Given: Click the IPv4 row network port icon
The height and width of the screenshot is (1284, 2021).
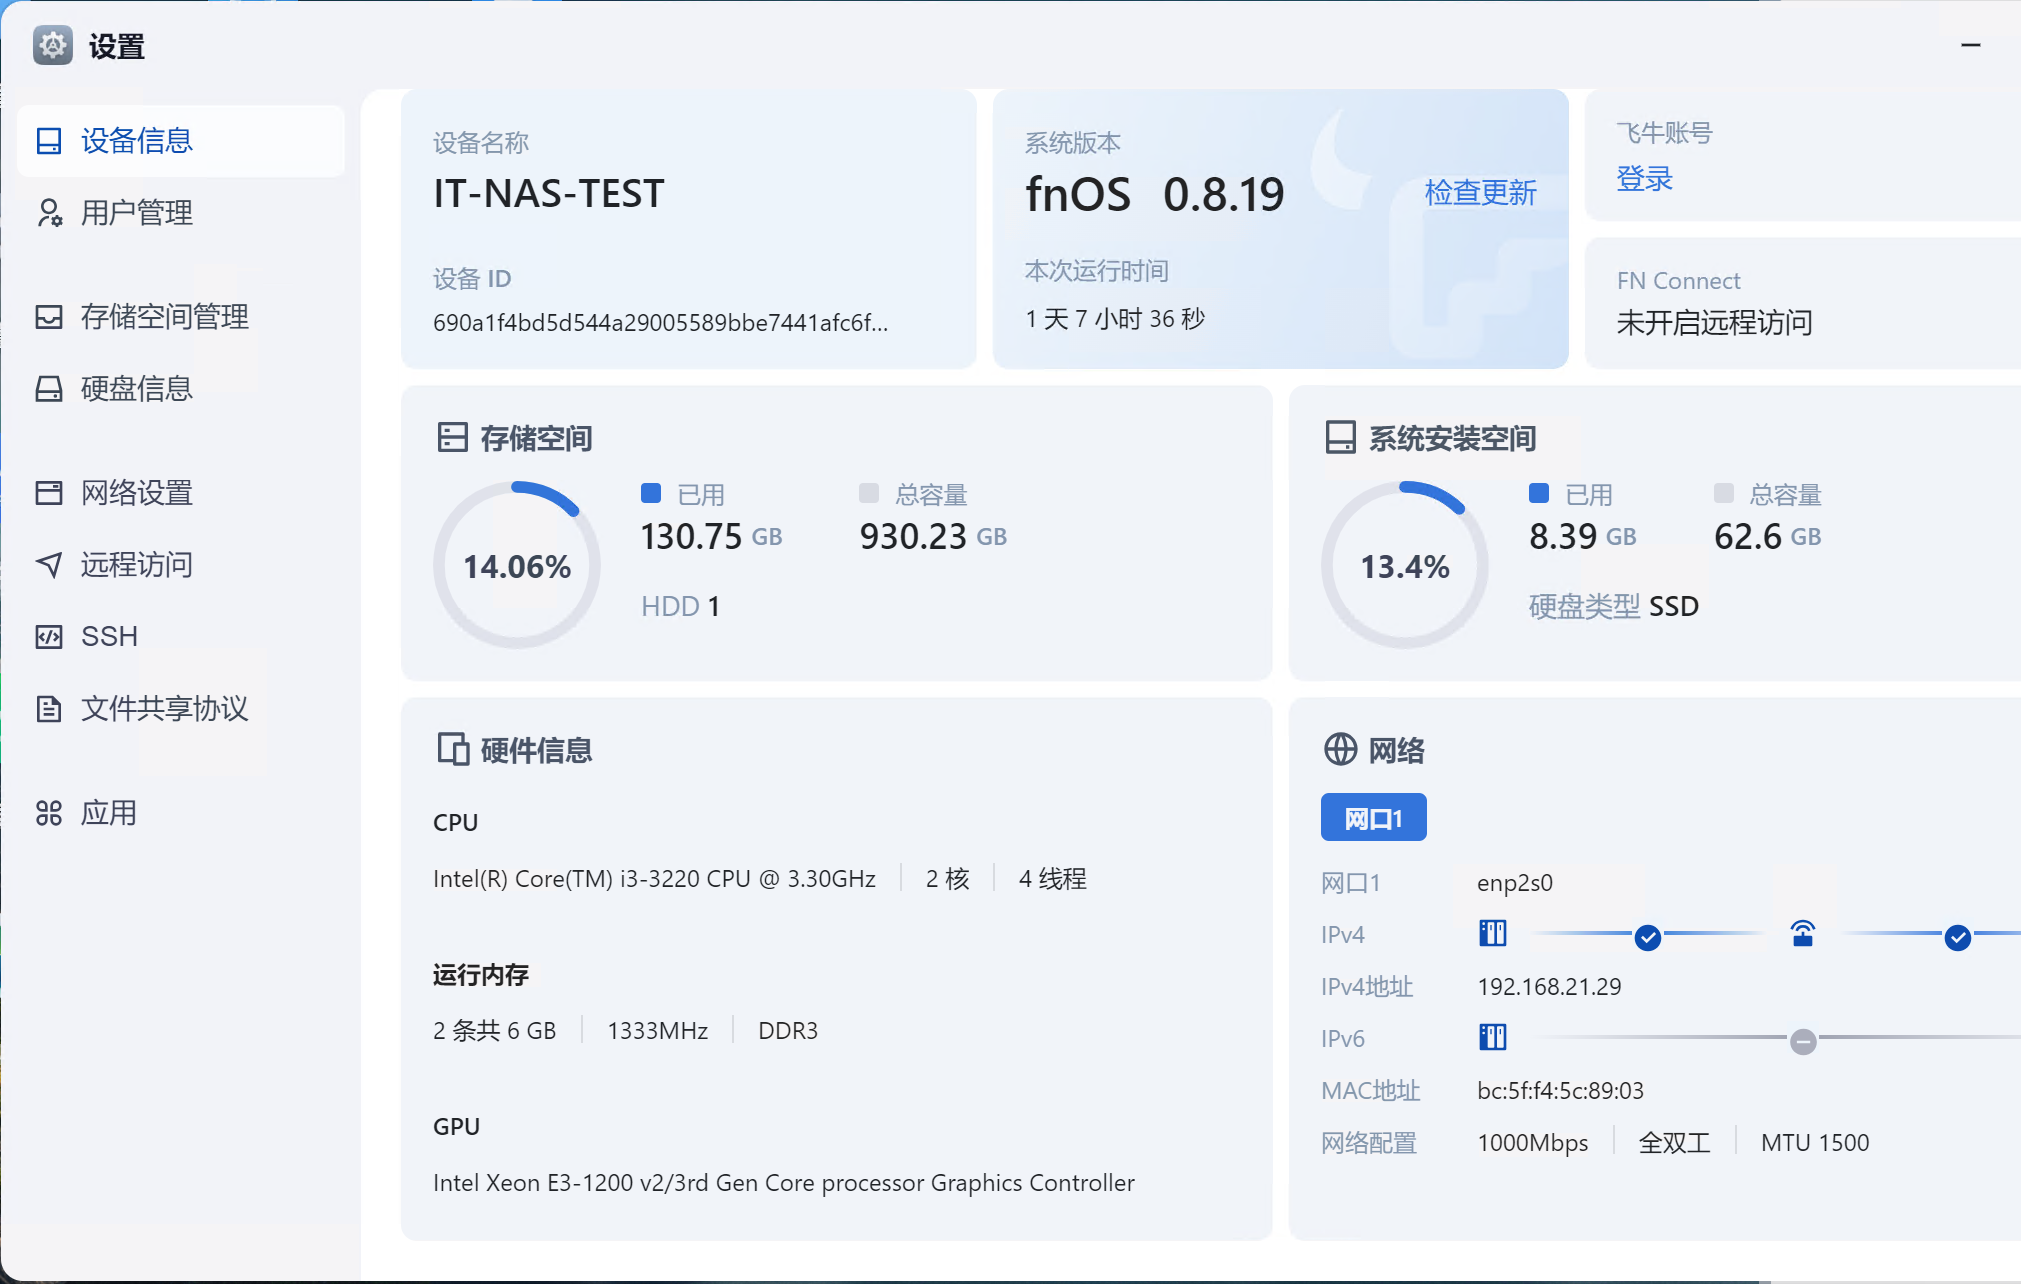Looking at the screenshot, I should 1493,934.
